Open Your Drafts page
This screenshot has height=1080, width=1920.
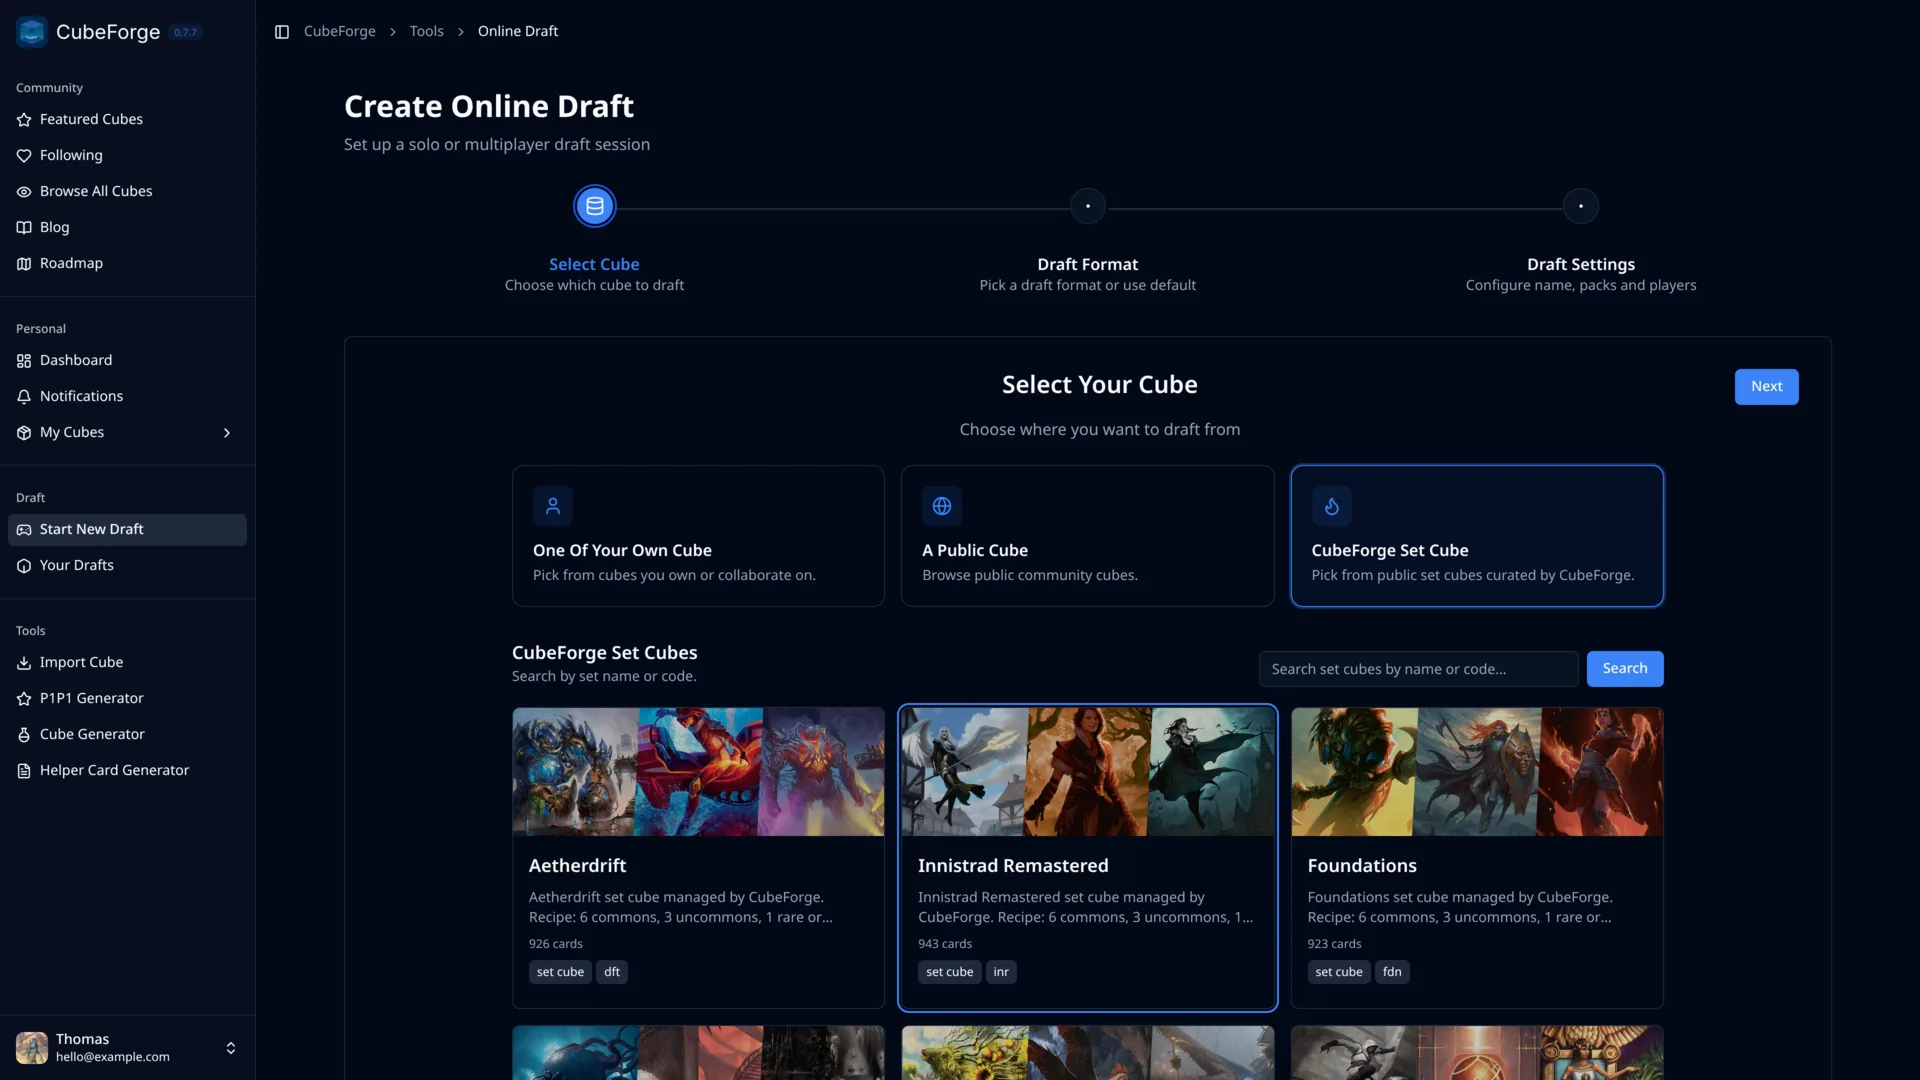click(127, 566)
